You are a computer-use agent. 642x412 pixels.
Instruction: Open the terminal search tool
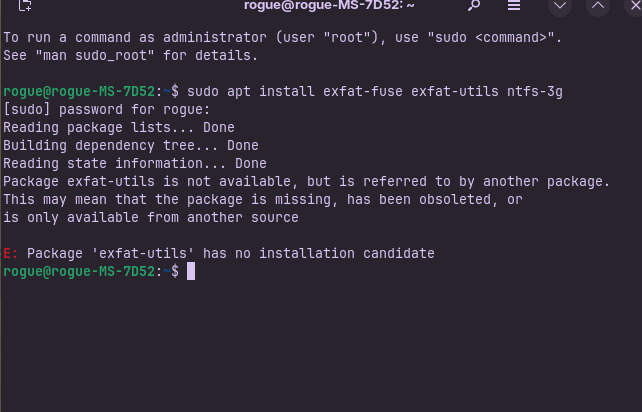pyautogui.click(x=474, y=5)
